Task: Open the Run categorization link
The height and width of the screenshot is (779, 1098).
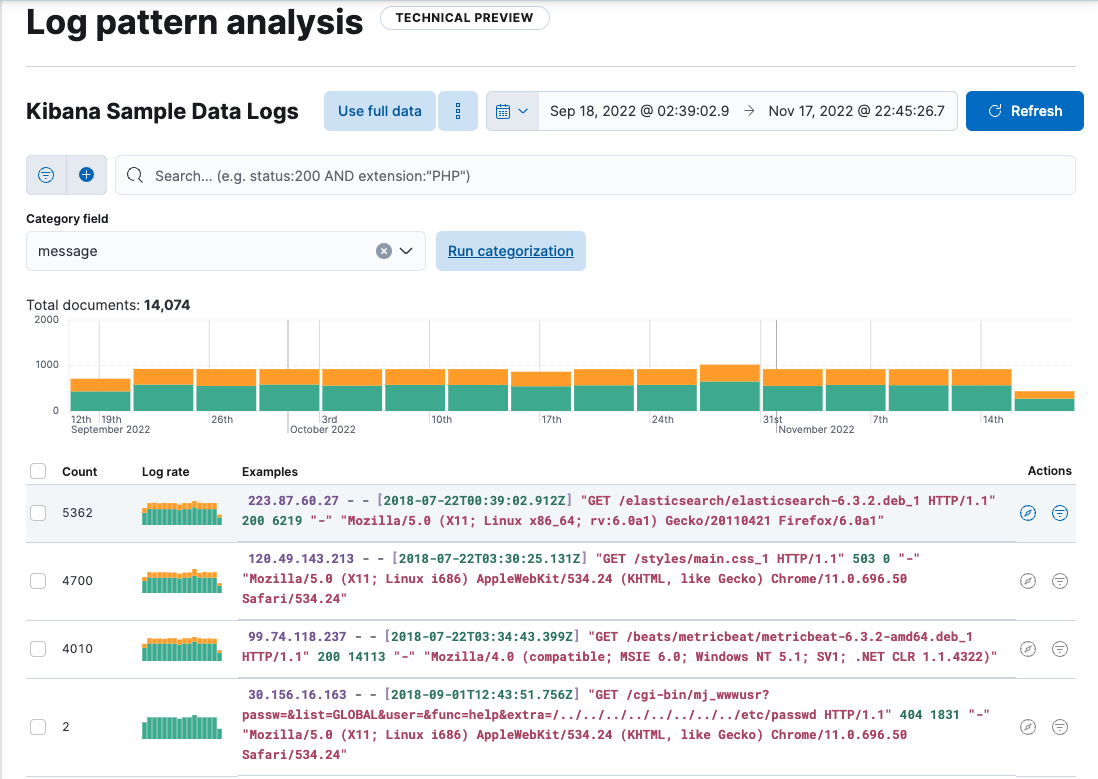Action: [x=510, y=251]
